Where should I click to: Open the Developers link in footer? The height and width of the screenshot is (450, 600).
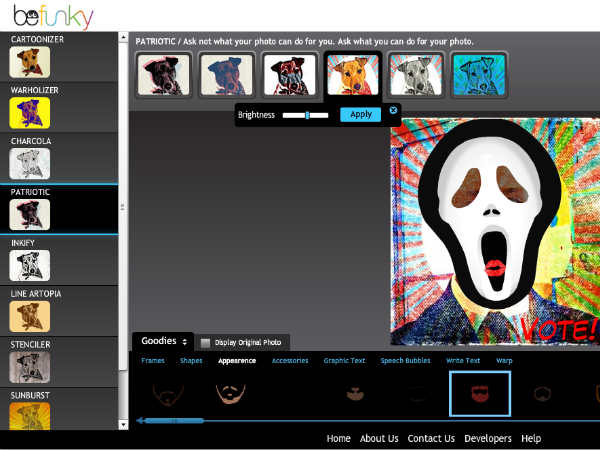pyautogui.click(x=488, y=438)
